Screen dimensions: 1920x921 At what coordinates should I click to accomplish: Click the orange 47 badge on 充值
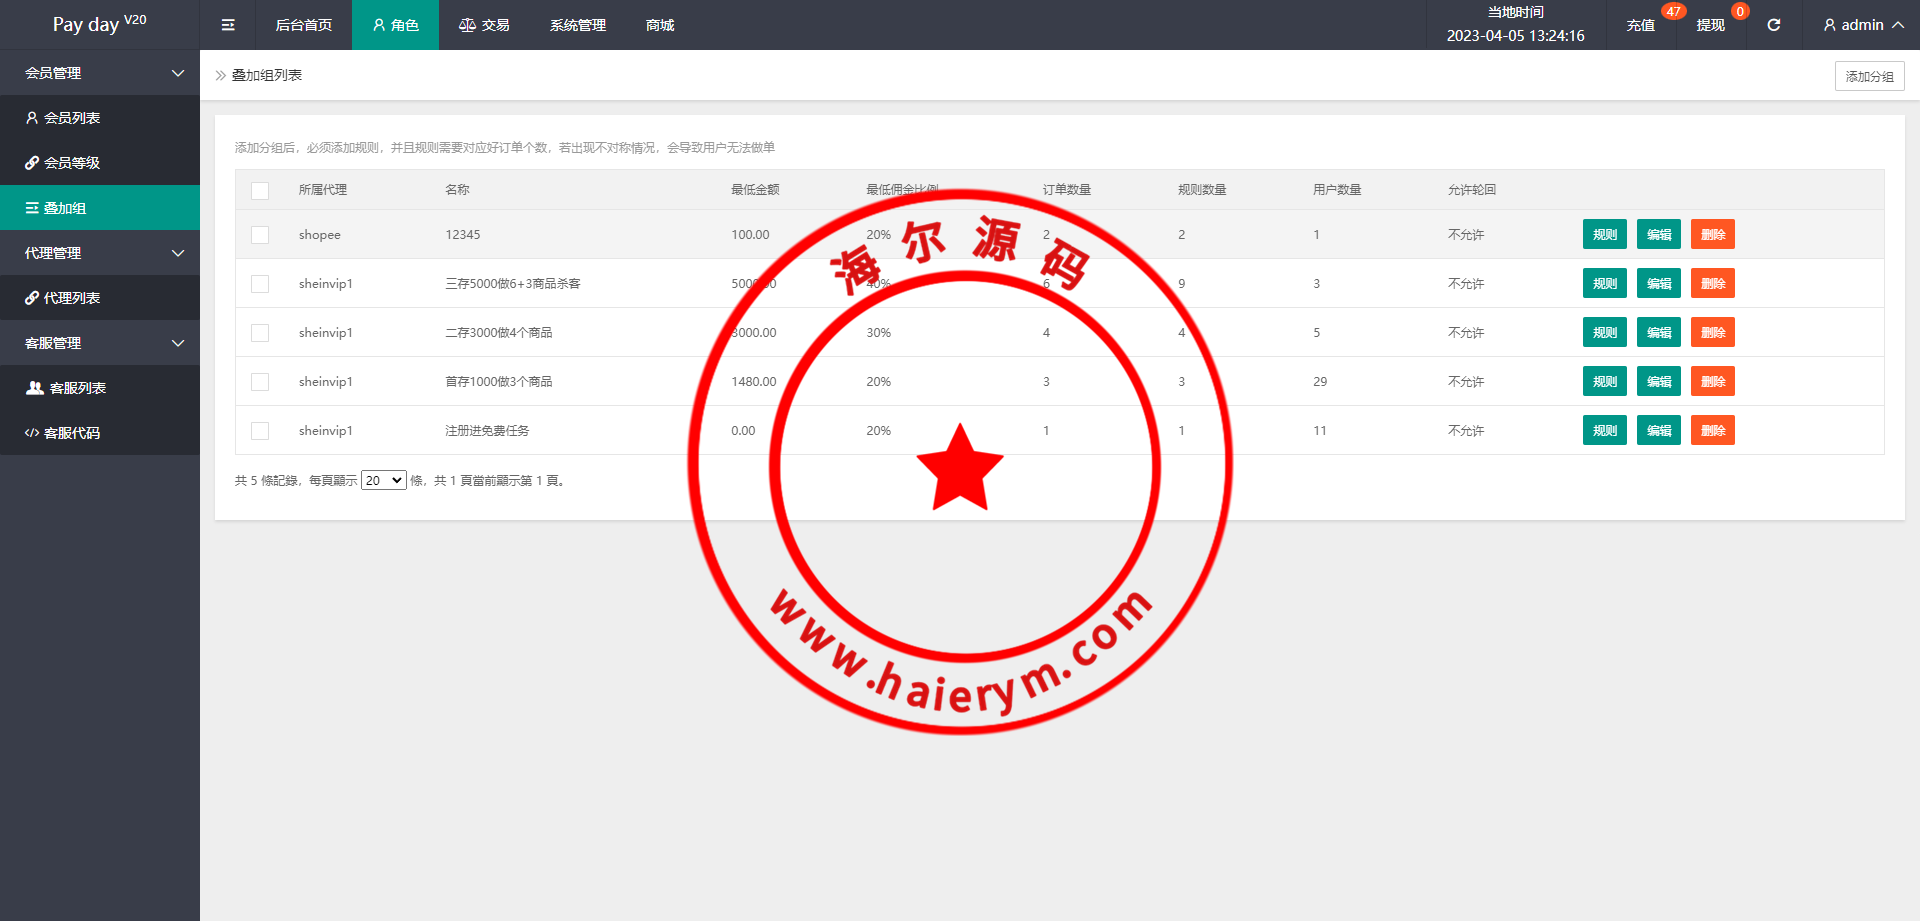click(x=1673, y=12)
